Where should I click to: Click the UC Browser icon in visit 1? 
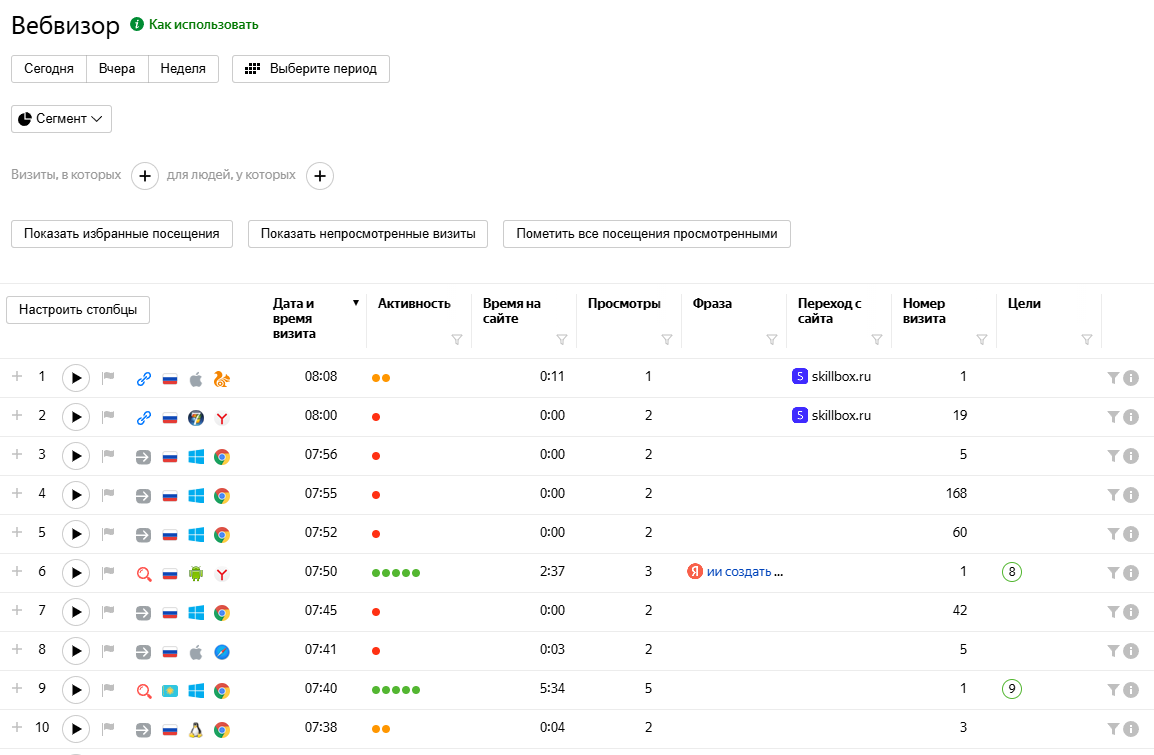pos(222,379)
